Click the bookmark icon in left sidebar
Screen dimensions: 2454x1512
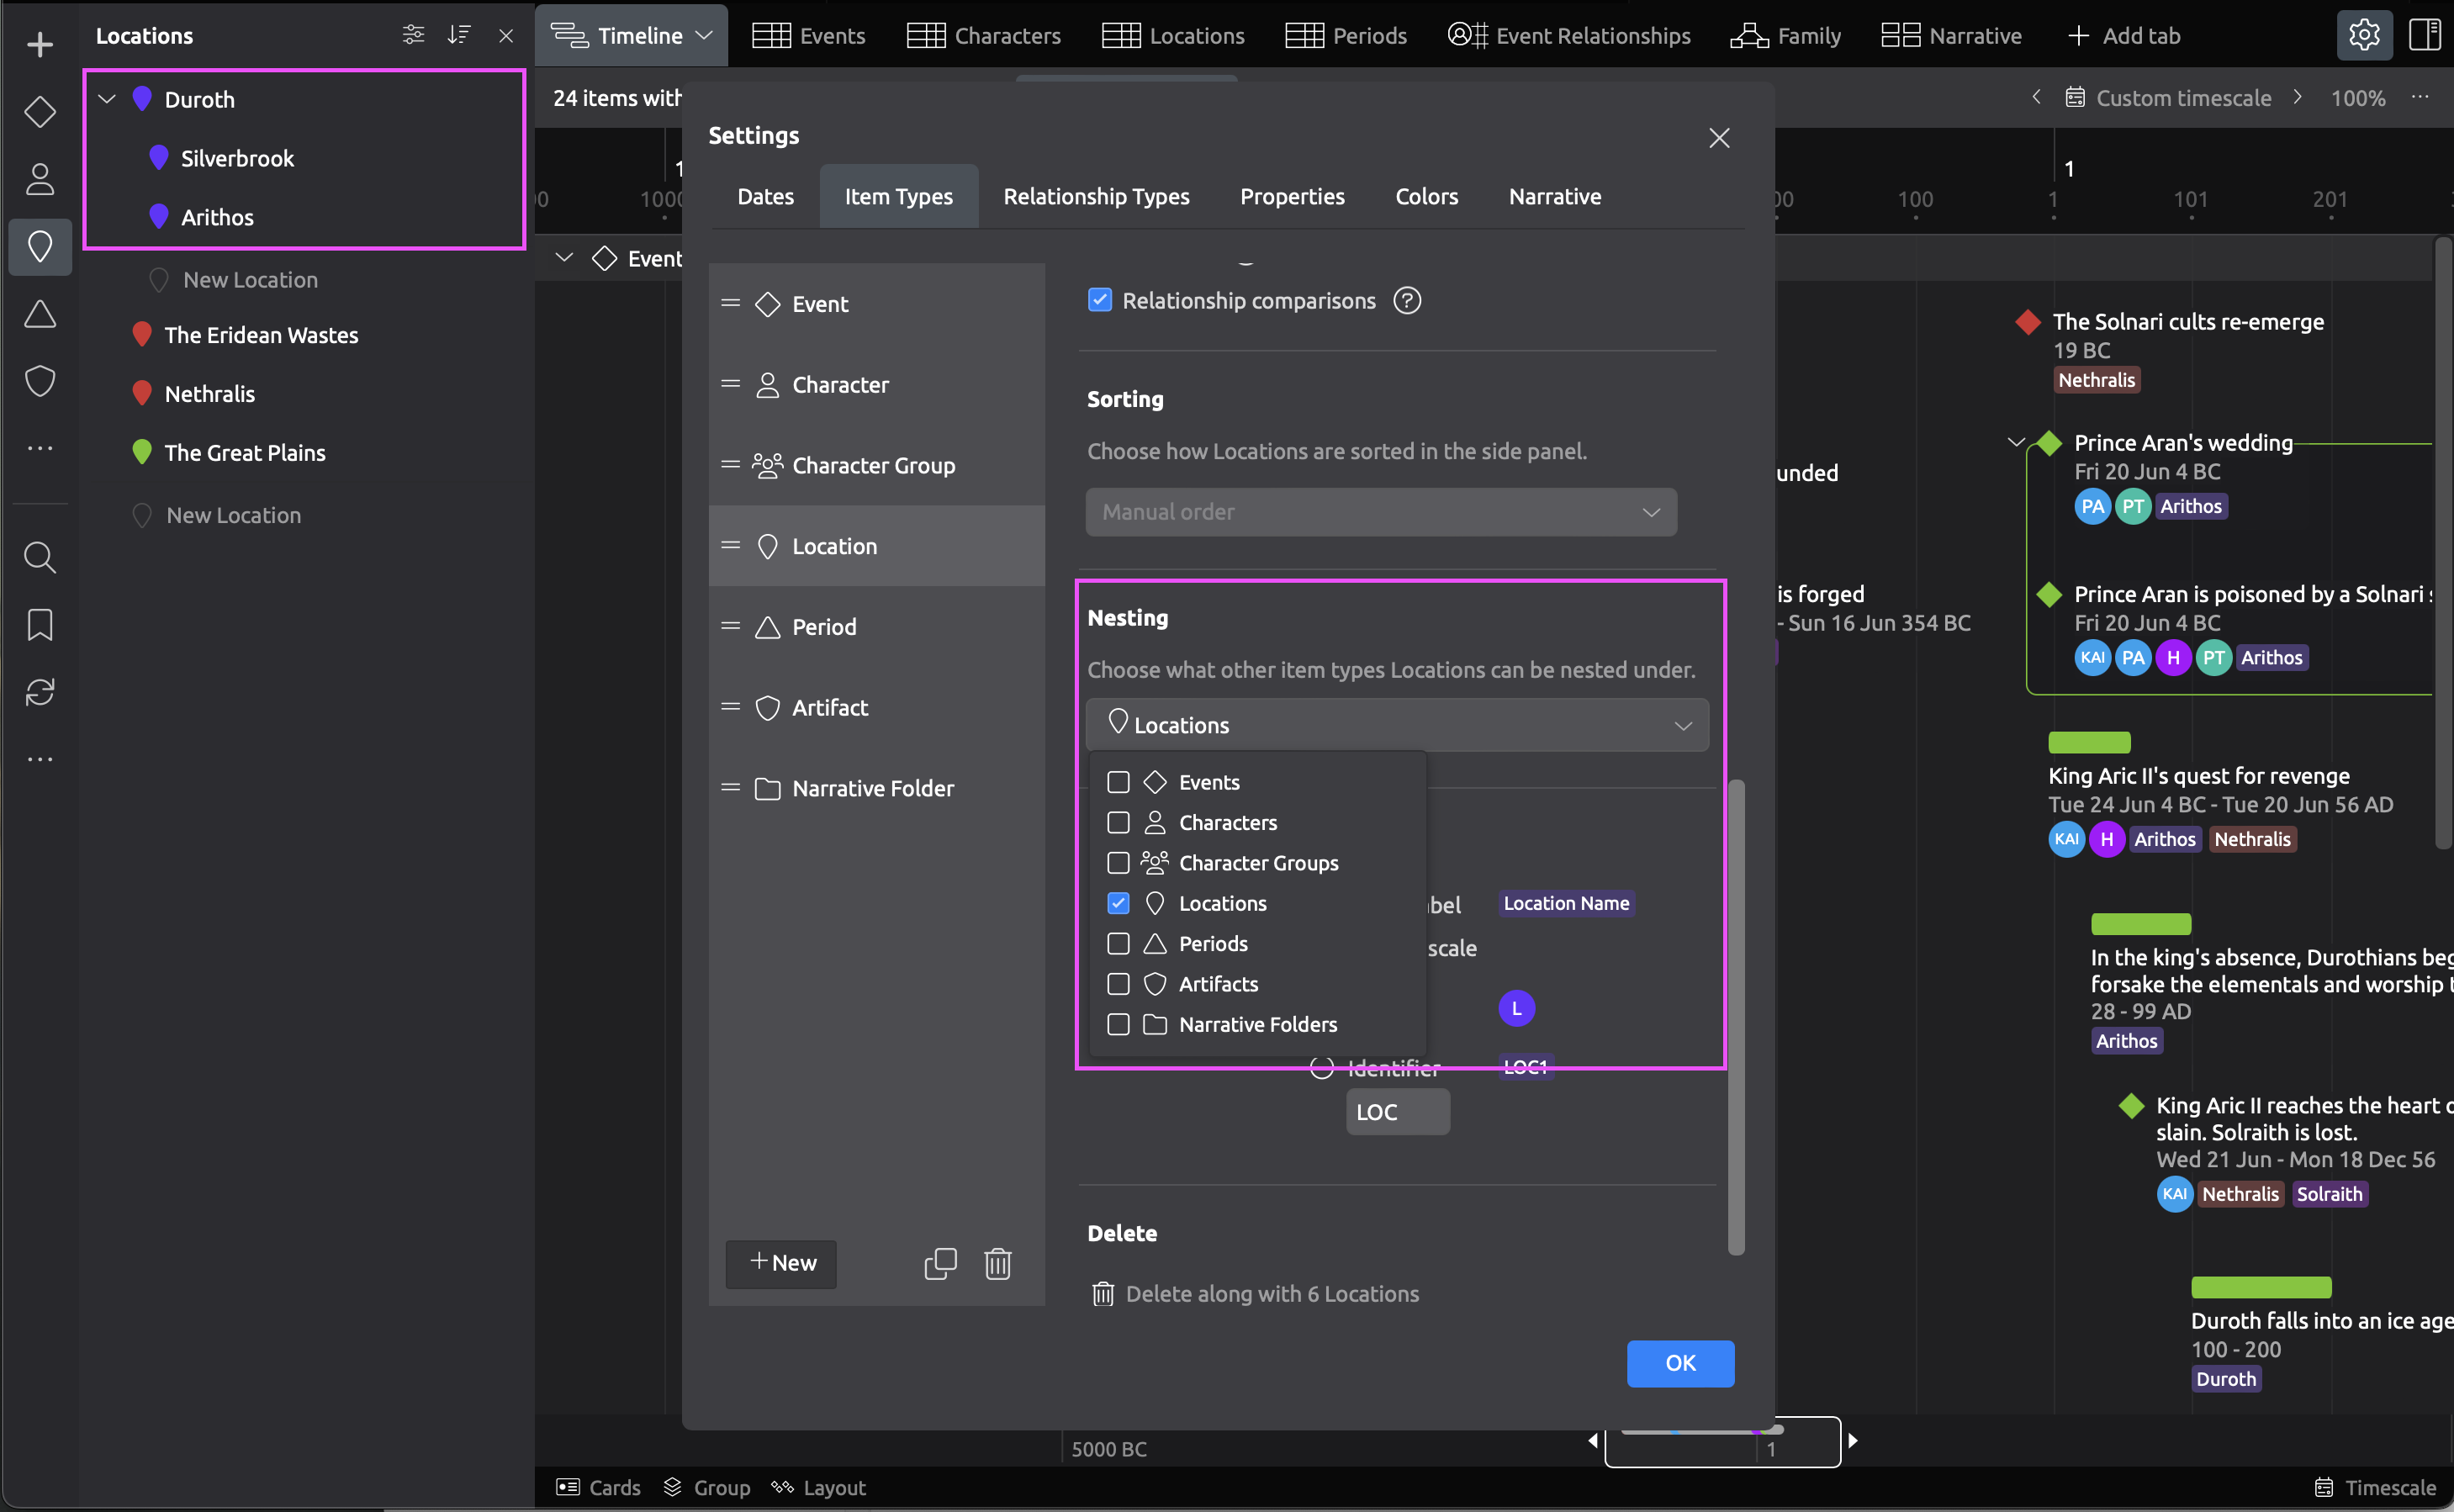[x=39, y=625]
